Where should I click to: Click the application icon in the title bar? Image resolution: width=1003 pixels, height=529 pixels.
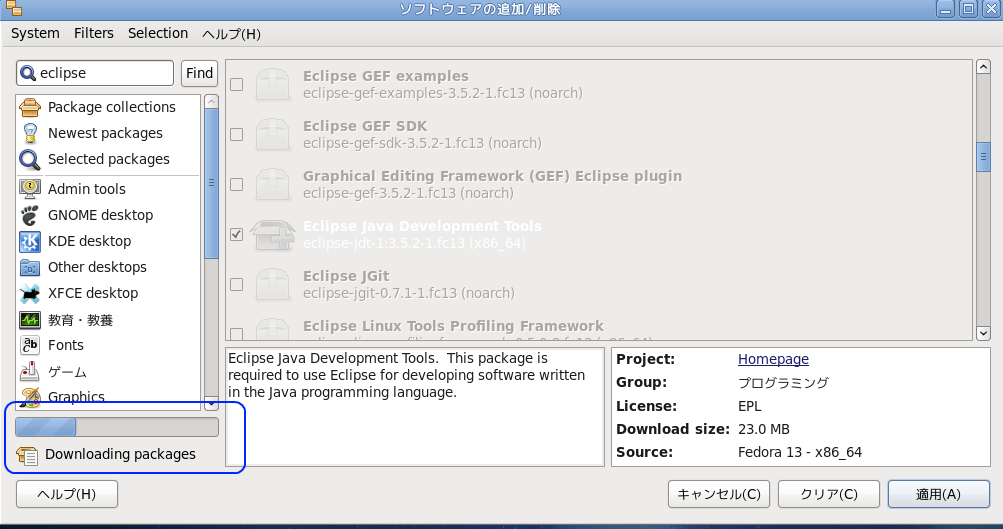pos(14,8)
